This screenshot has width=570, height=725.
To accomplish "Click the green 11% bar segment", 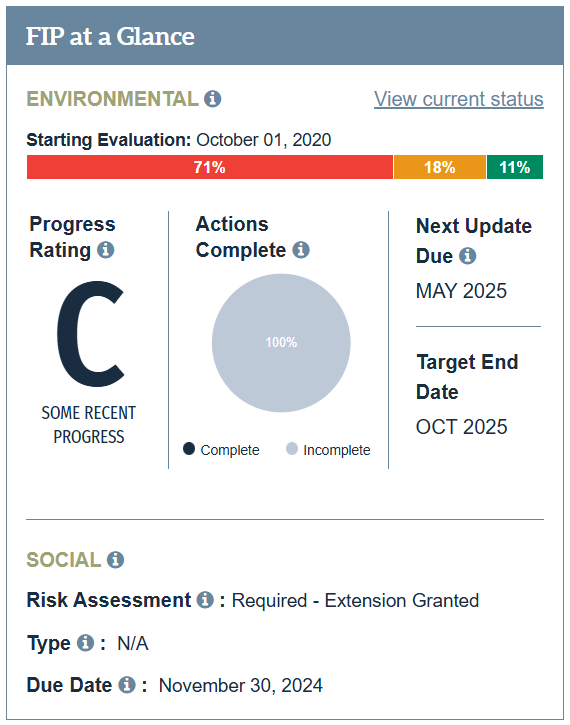I will click(515, 167).
